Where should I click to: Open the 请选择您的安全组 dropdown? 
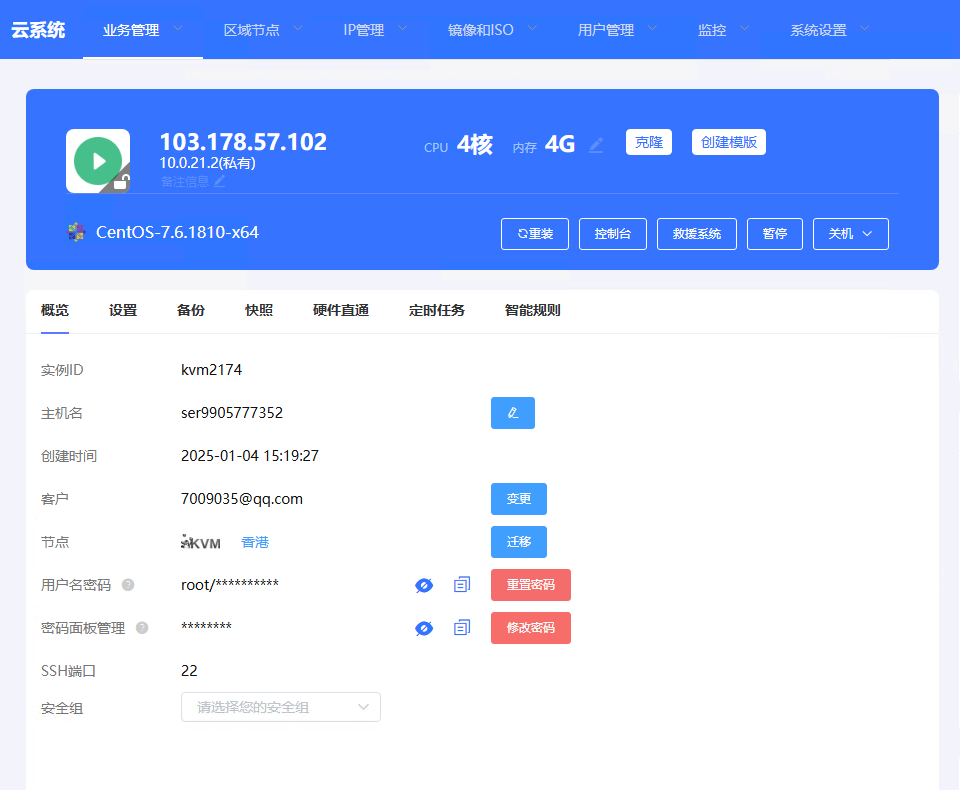point(280,707)
